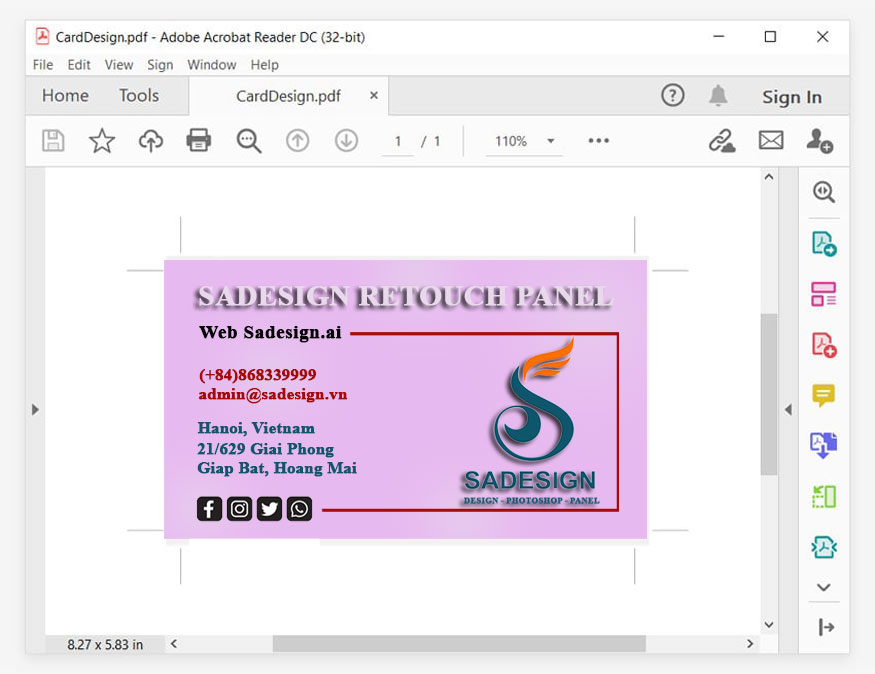Open the zoom level dropdown
Viewport: 875px width, 674px height.
(x=551, y=141)
